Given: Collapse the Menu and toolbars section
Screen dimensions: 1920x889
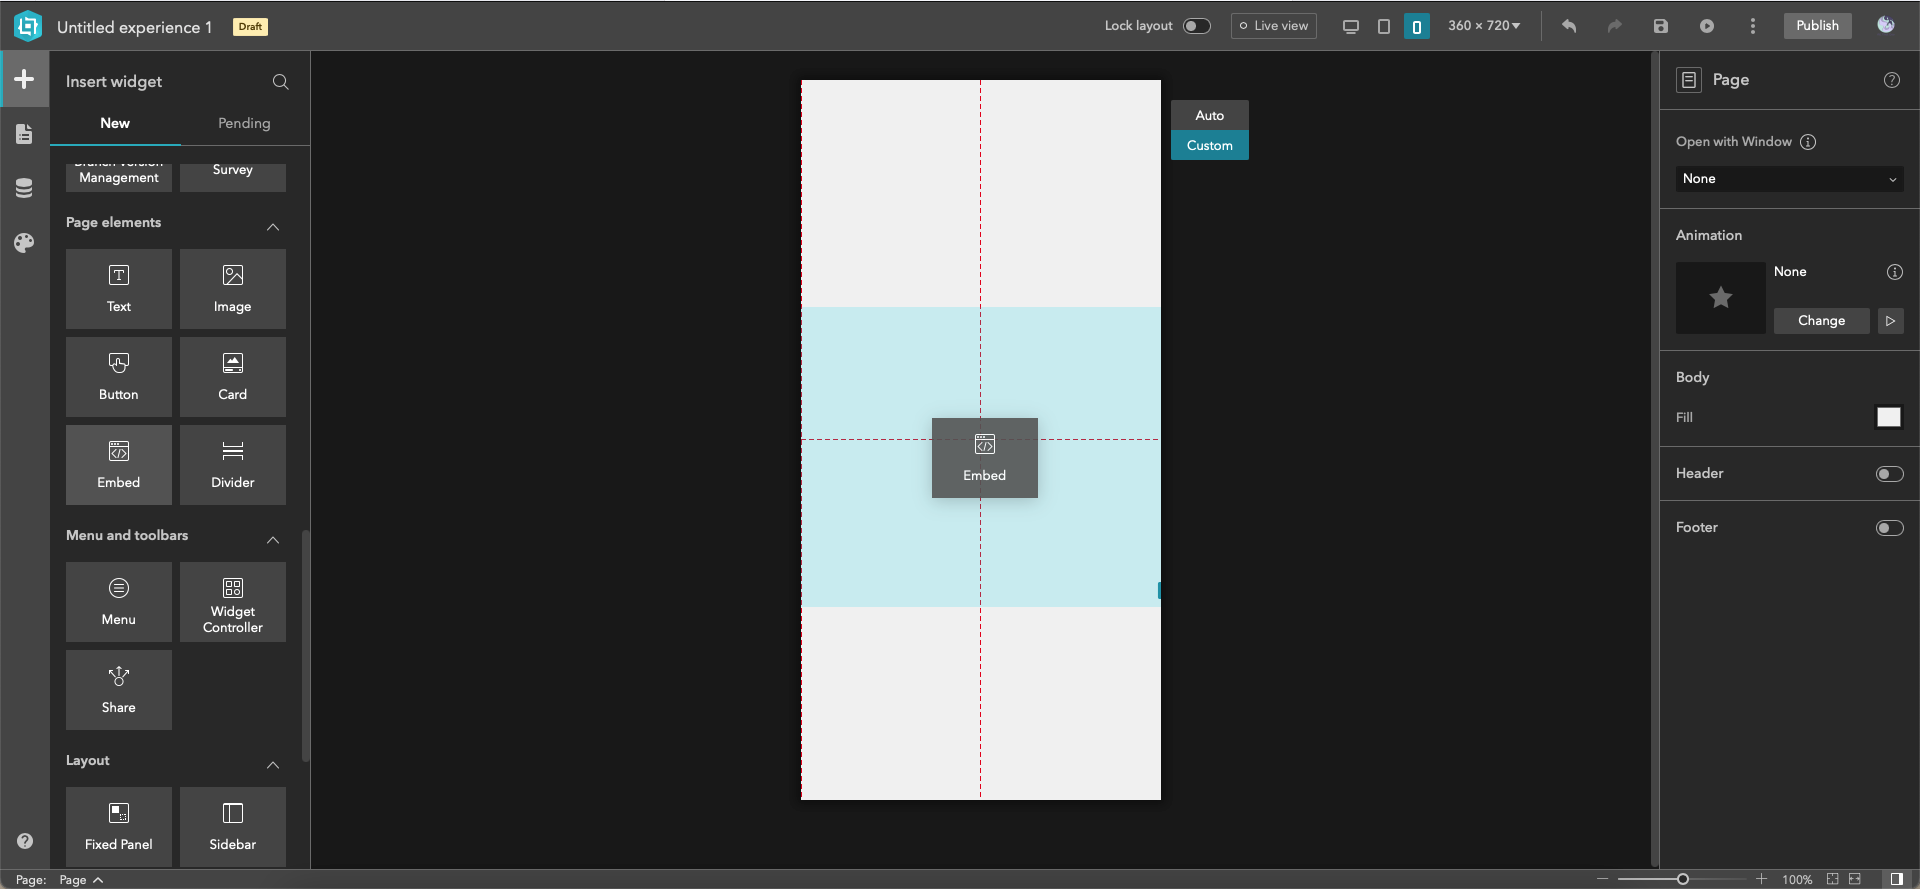Looking at the screenshot, I should point(273,540).
